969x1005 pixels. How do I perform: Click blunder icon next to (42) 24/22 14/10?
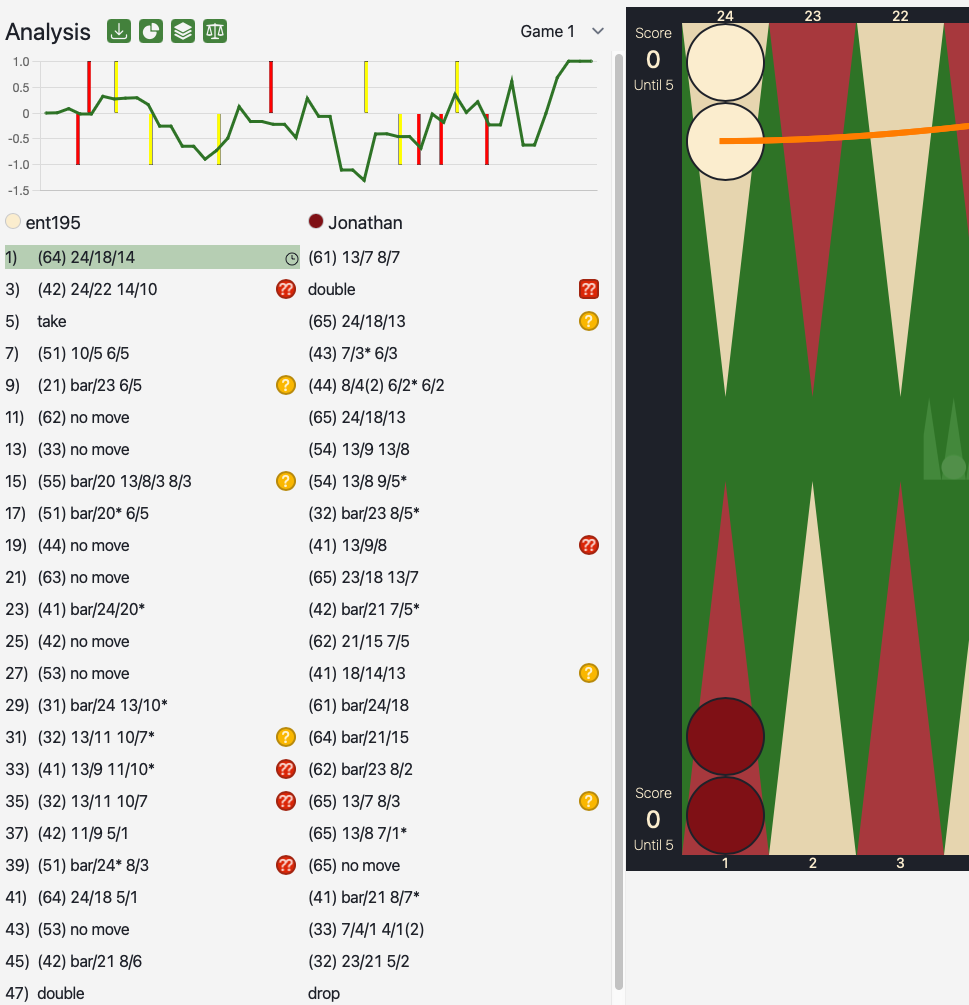pyautogui.click(x=286, y=289)
